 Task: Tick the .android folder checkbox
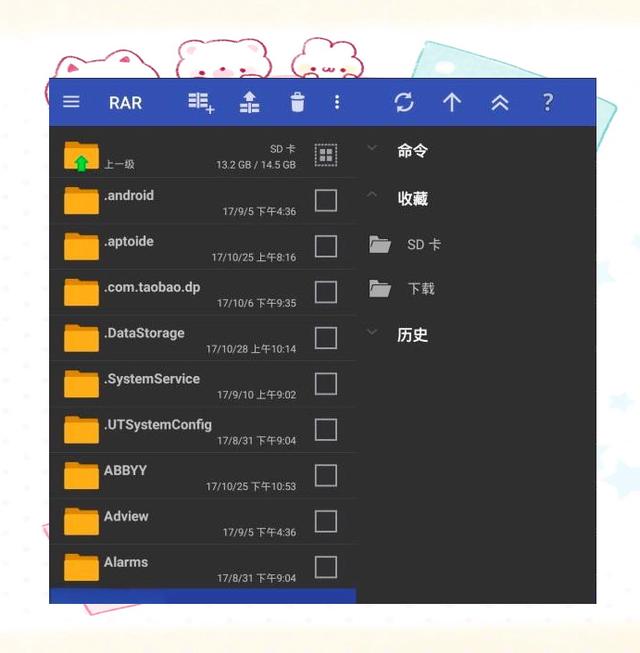click(x=326, y=200)
